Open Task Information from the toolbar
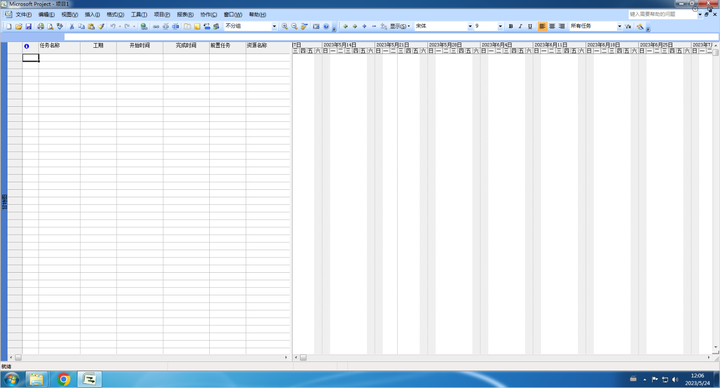Screen dimensions: 720x388 click(187, 27)
